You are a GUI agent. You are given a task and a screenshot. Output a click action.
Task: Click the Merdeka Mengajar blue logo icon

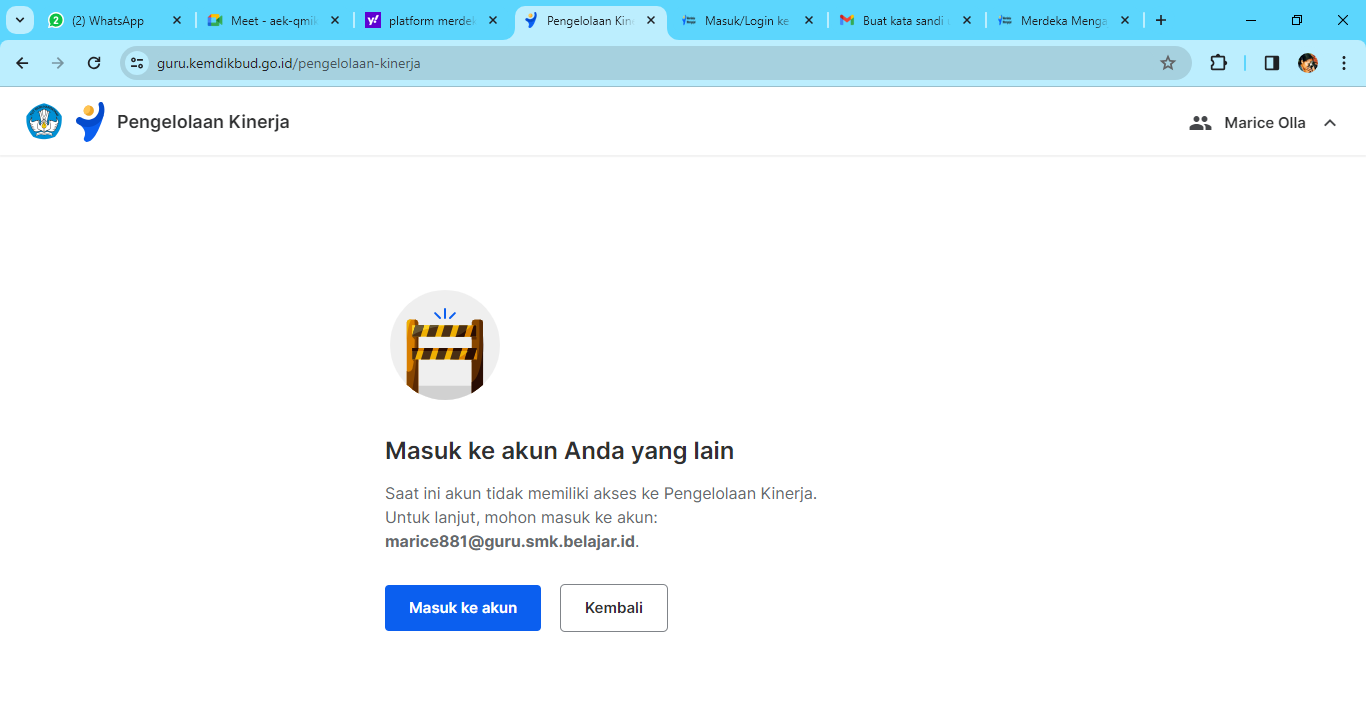pyautogui.click(x=90, y=122)
